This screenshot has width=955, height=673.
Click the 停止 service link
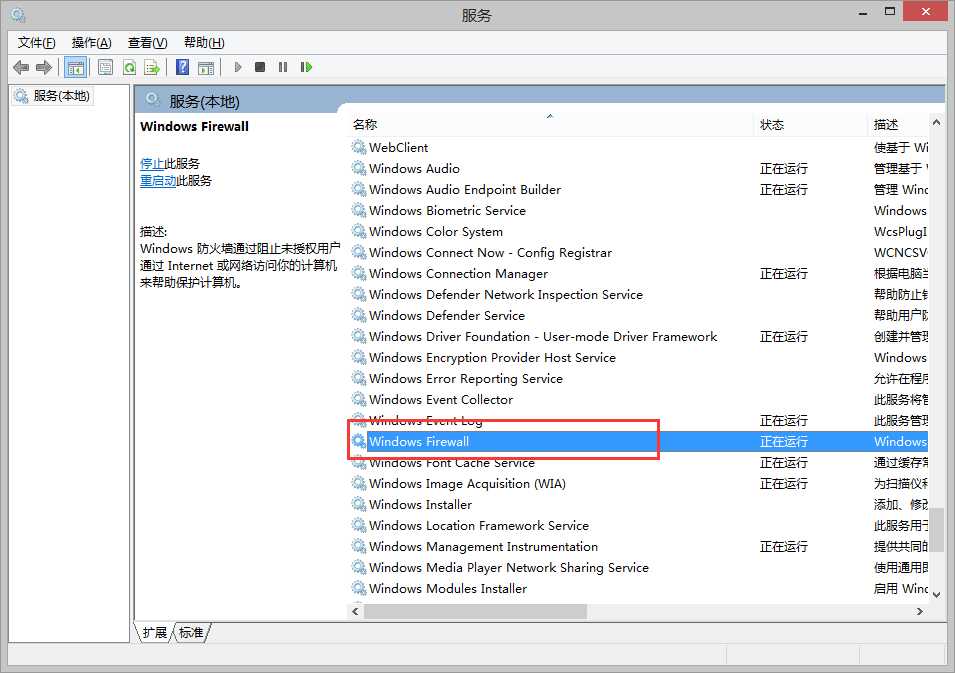tap(152, 163)
